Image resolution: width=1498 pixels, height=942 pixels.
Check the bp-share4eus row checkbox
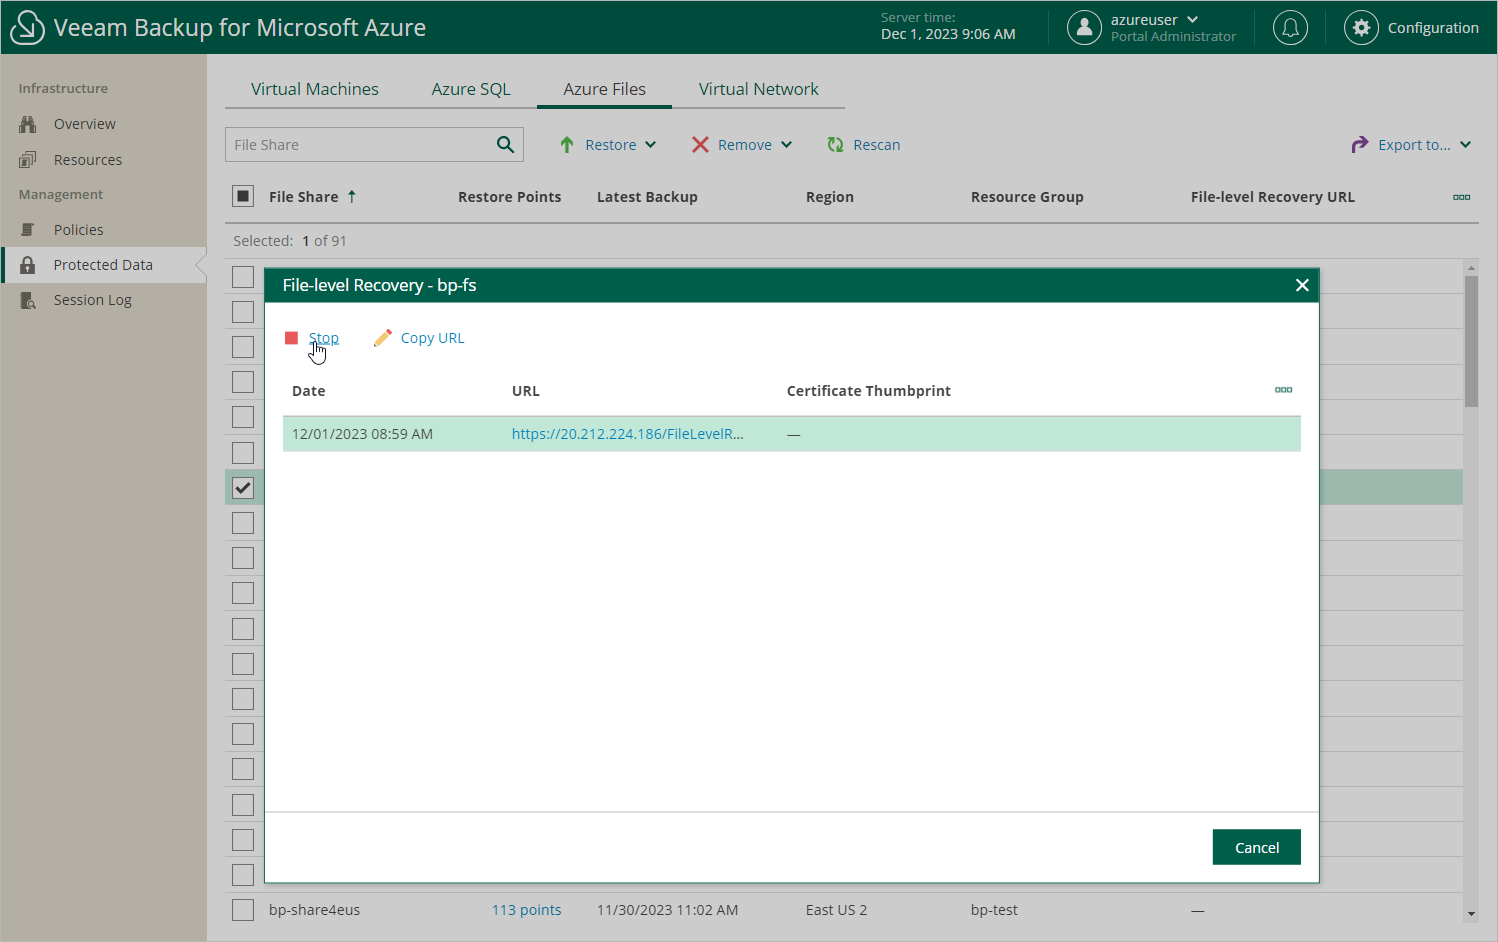pyautogui.click(x=243, y=910)
